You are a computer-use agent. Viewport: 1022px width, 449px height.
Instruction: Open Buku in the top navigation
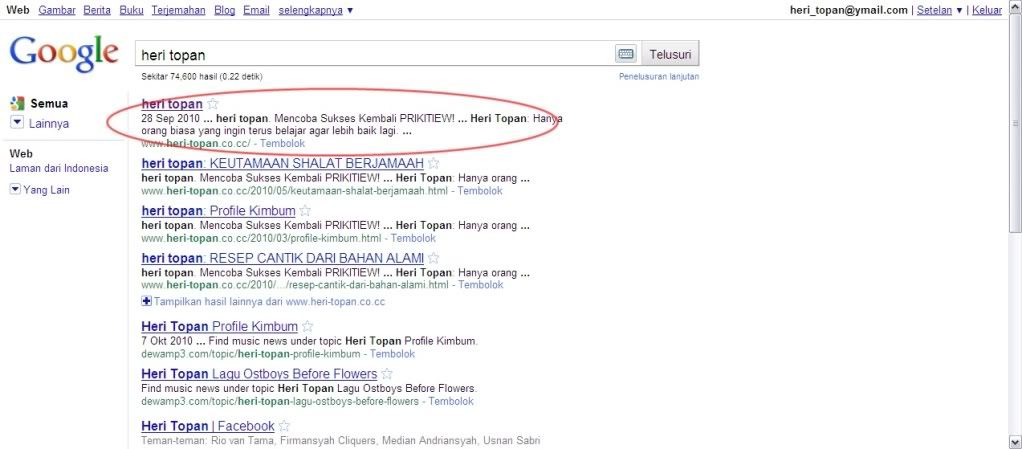pos(132,10)
